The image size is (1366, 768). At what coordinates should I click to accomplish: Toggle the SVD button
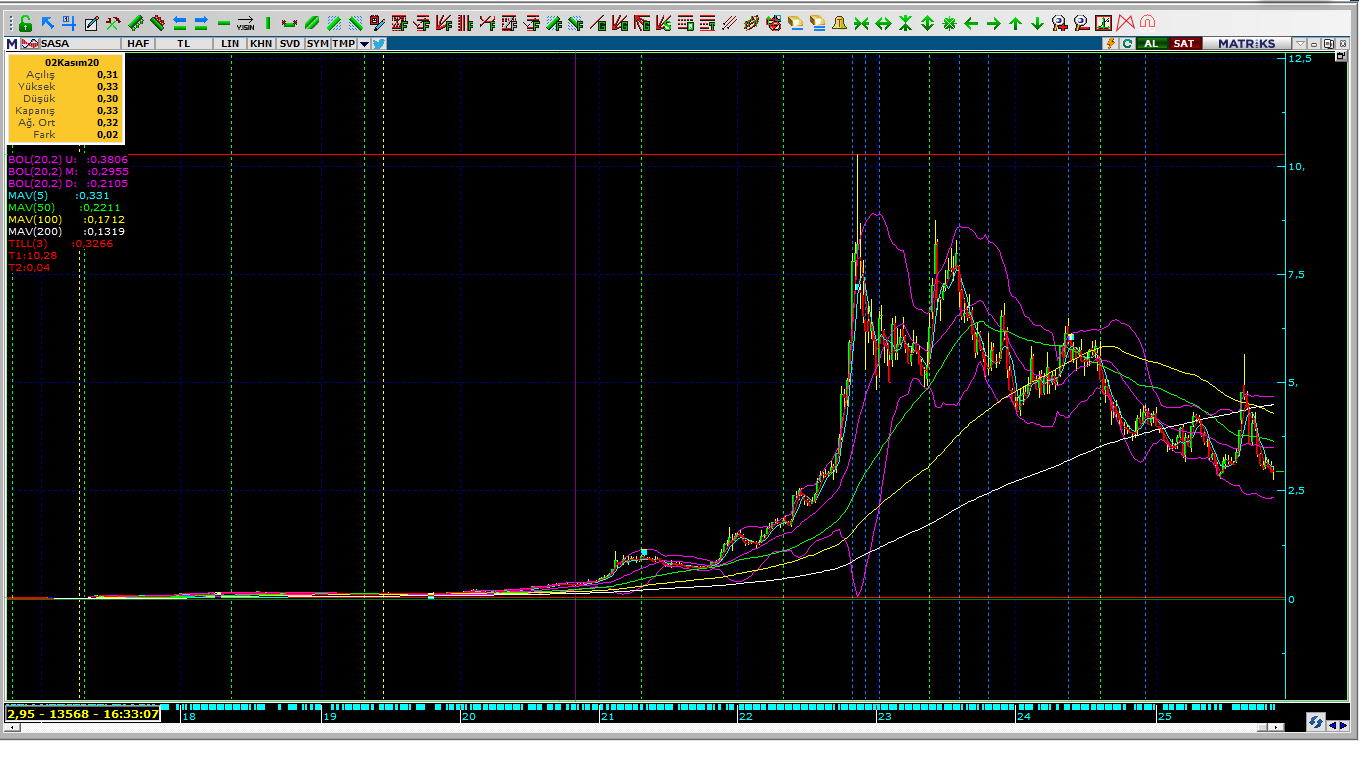tap(289, 44)
